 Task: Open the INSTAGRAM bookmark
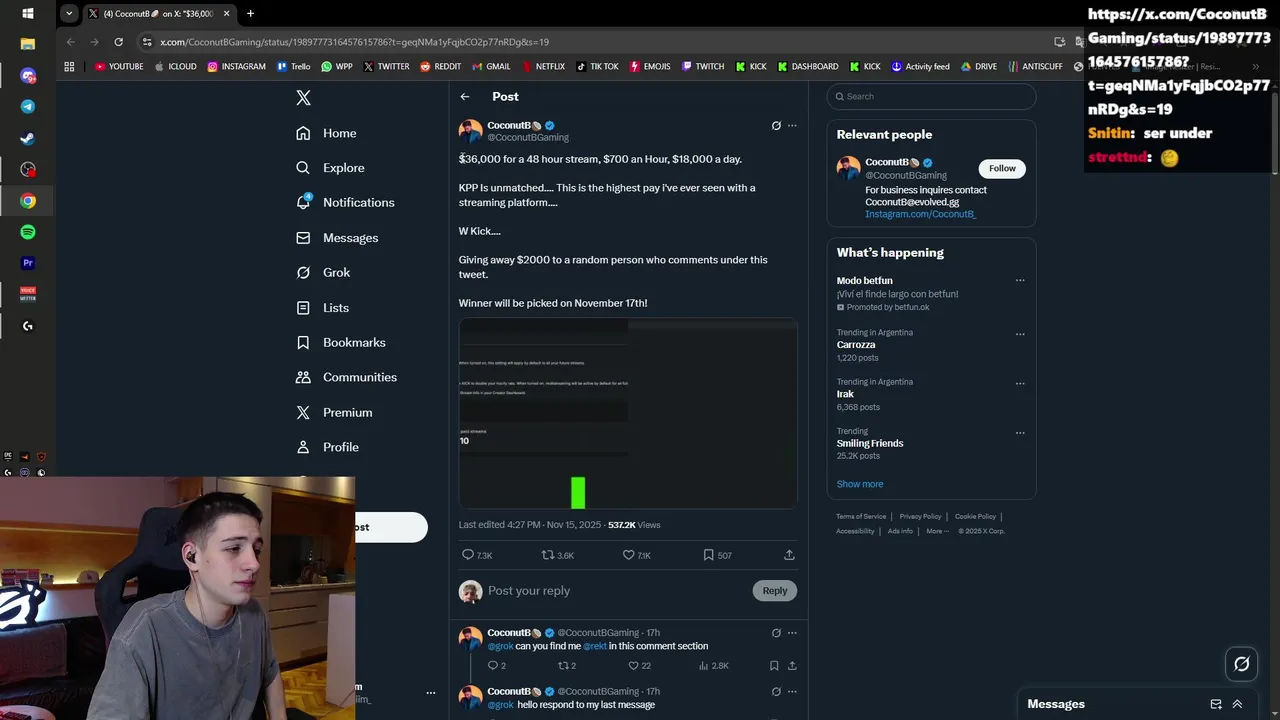[237, 66]
